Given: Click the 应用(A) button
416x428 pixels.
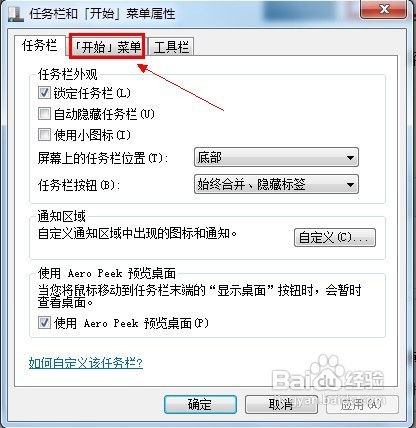Looking at the screenshot, I should coord(362,404).
